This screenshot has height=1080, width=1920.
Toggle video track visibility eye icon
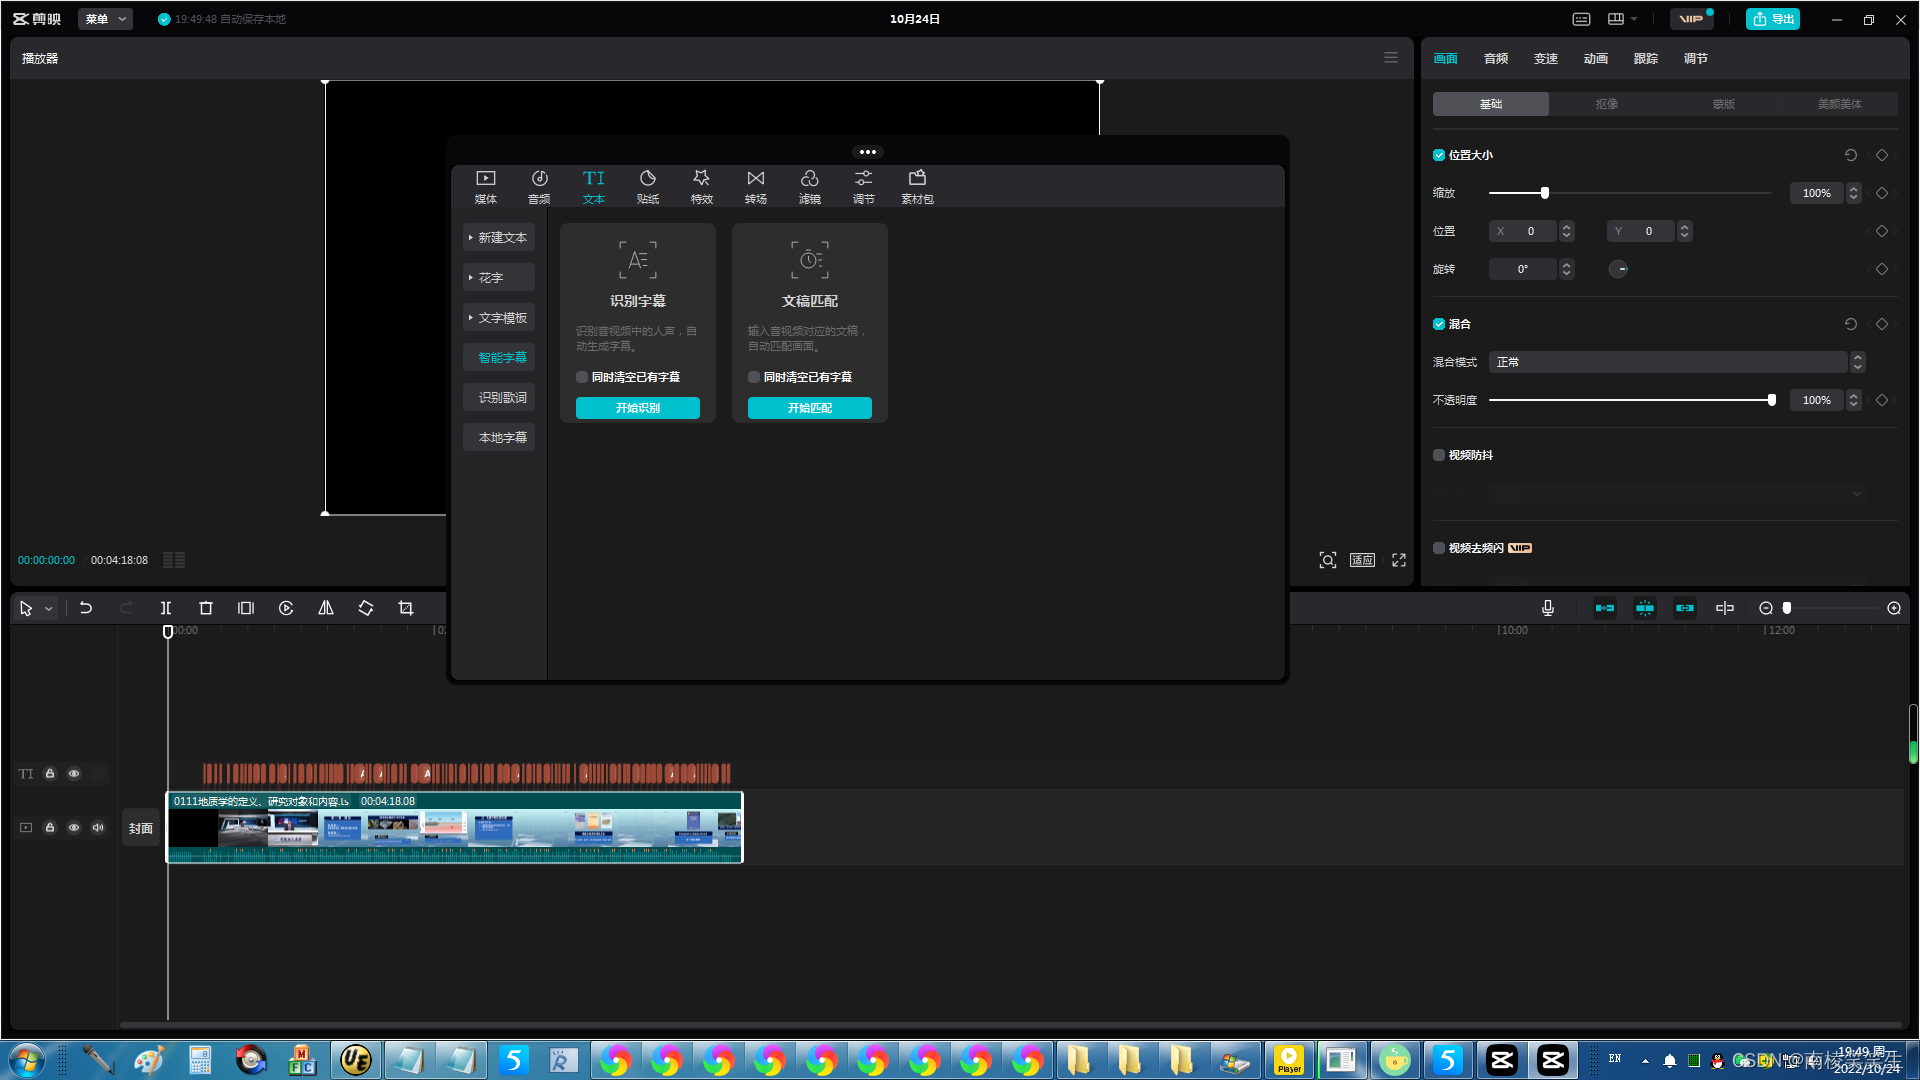coord(74,827)
